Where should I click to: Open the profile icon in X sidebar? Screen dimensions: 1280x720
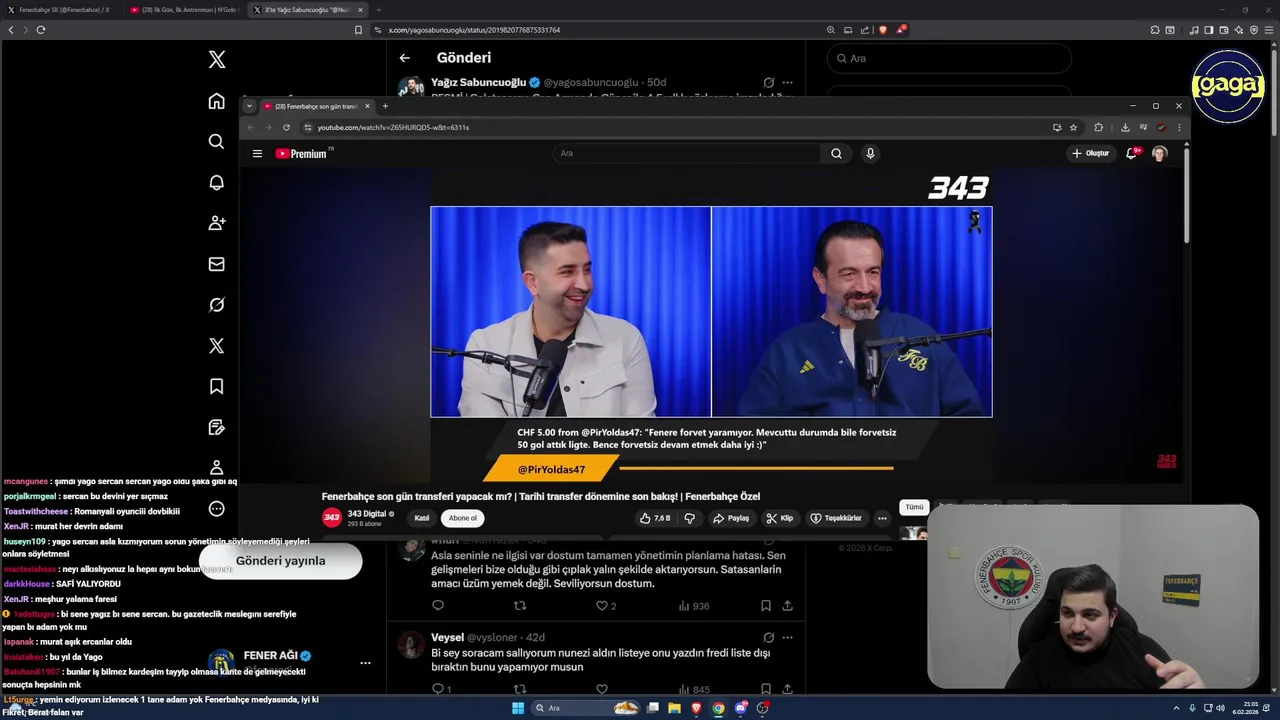click(x=216, y=468)
